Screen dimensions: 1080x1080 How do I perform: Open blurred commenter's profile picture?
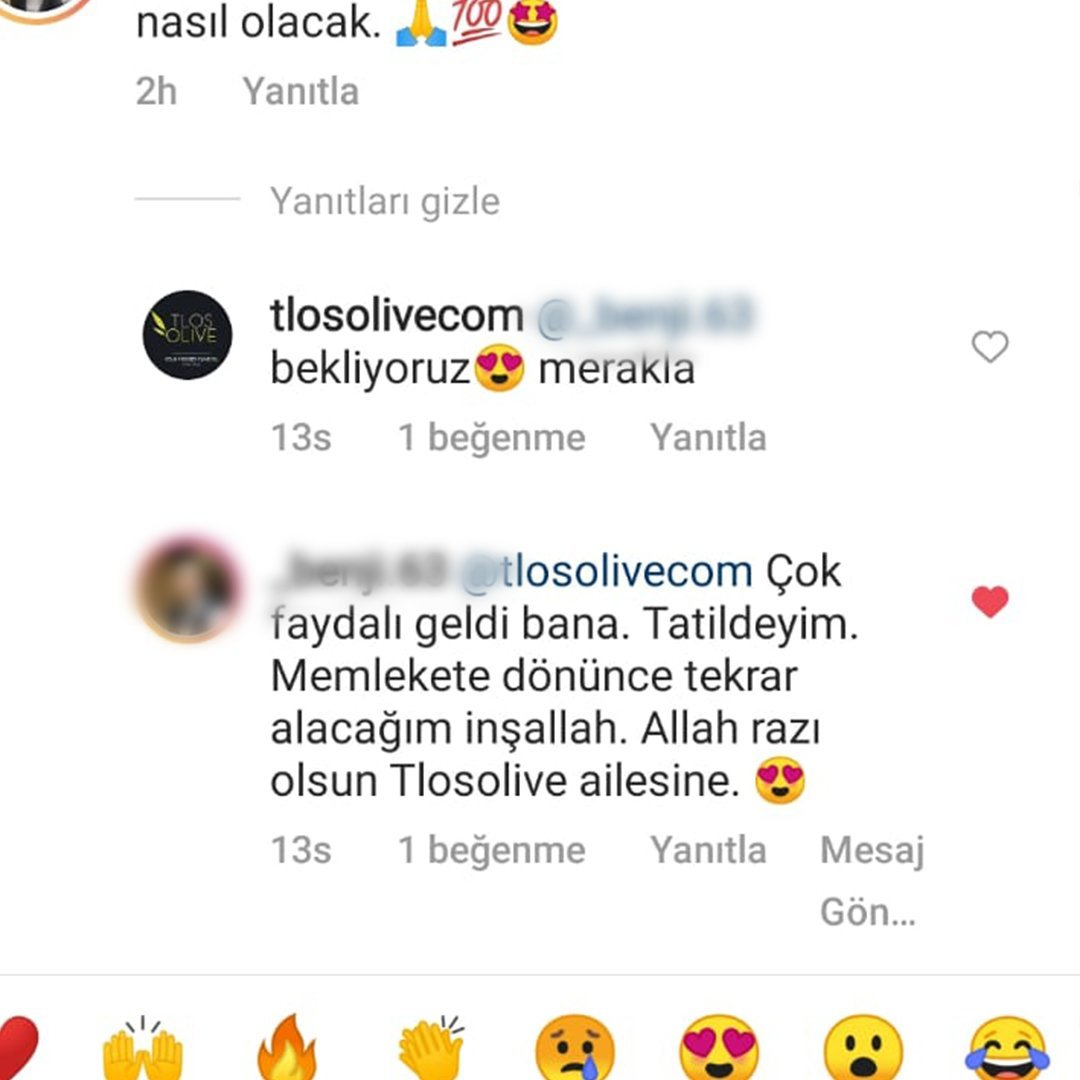coord(188,589)
